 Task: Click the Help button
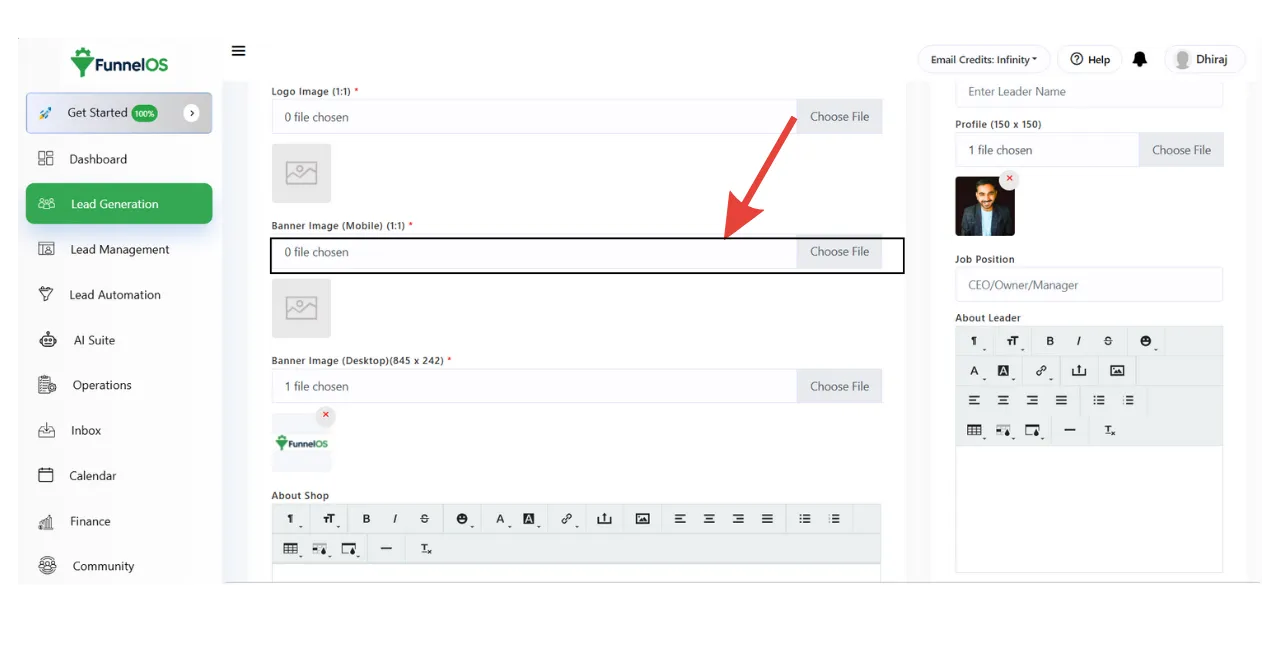pos(1089,60)
